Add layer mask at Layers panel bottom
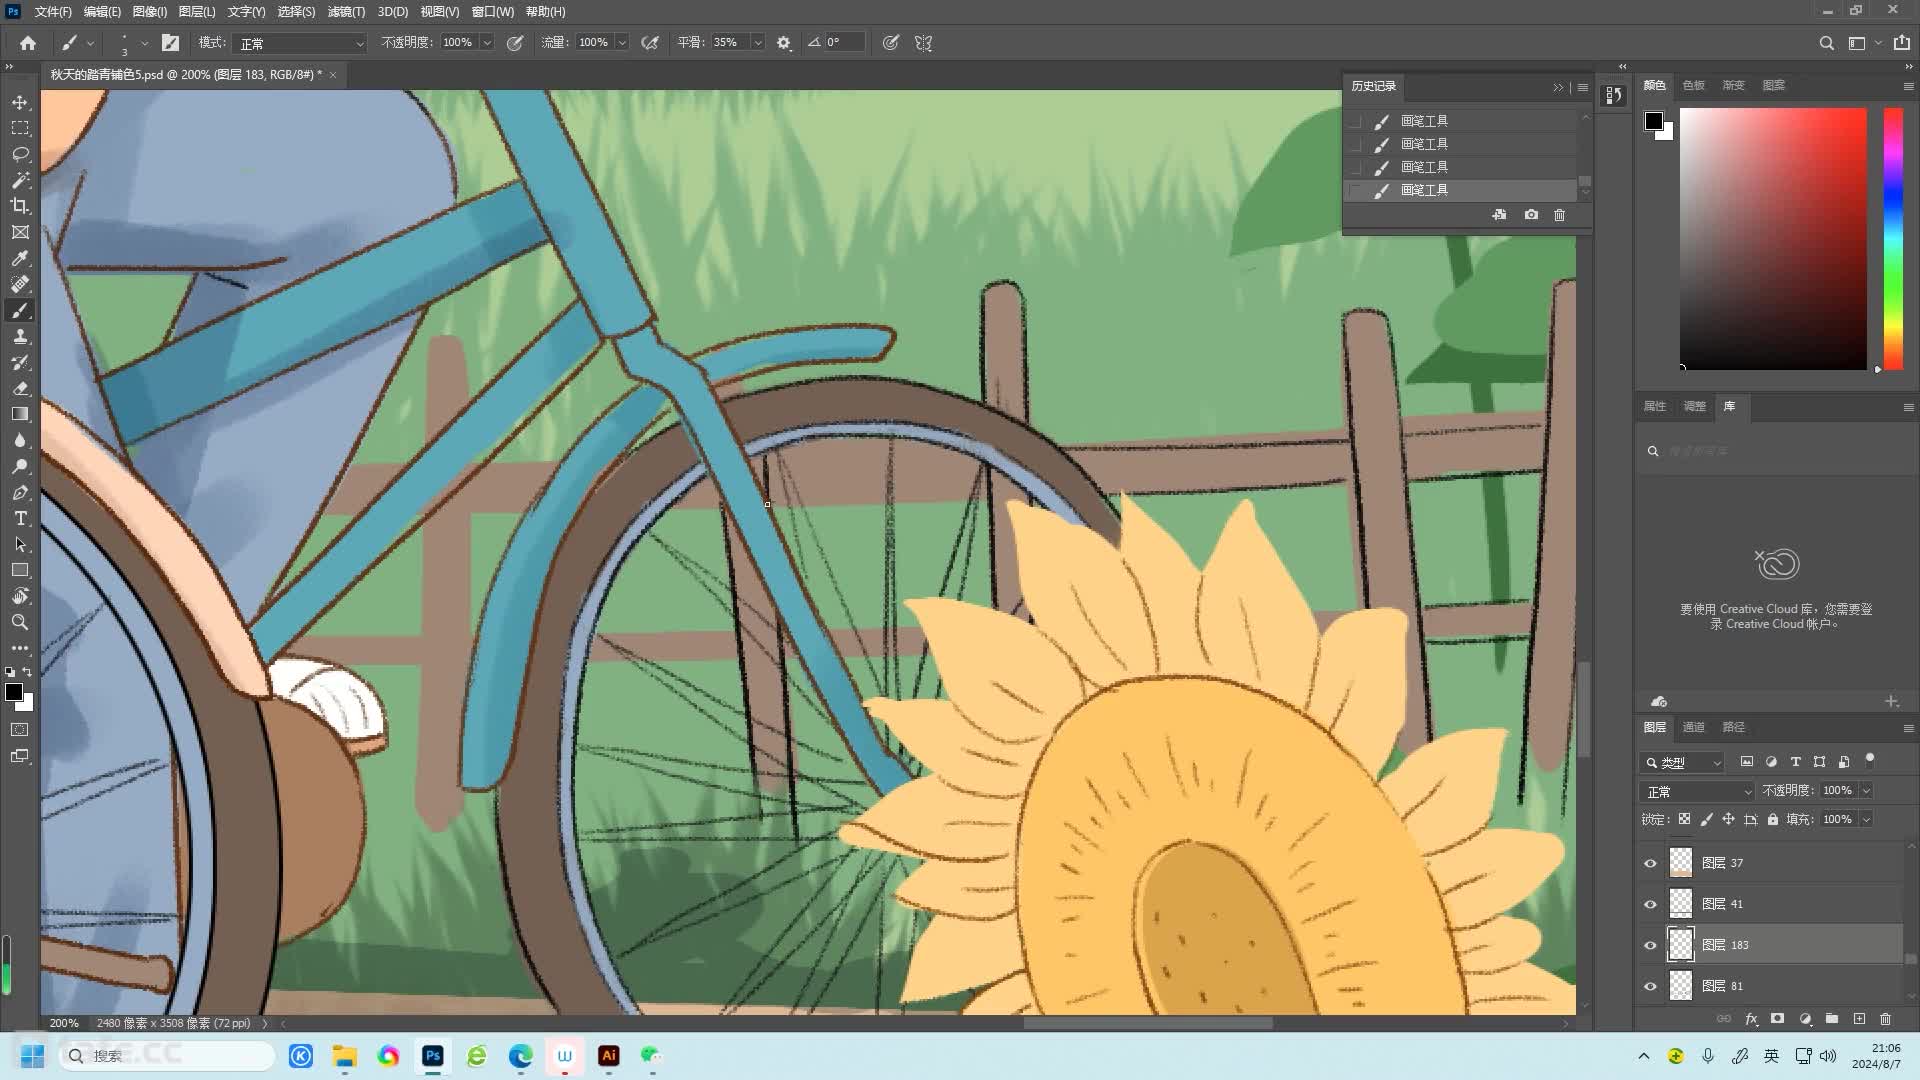 [x=1777, y=1019]
